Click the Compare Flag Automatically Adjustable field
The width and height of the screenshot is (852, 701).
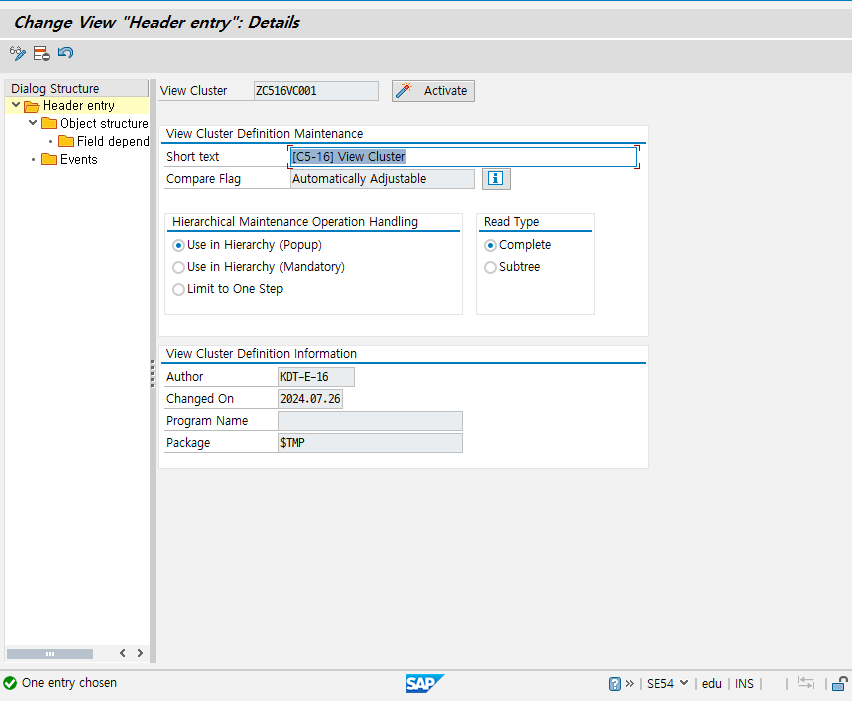(x=383, y=179)
